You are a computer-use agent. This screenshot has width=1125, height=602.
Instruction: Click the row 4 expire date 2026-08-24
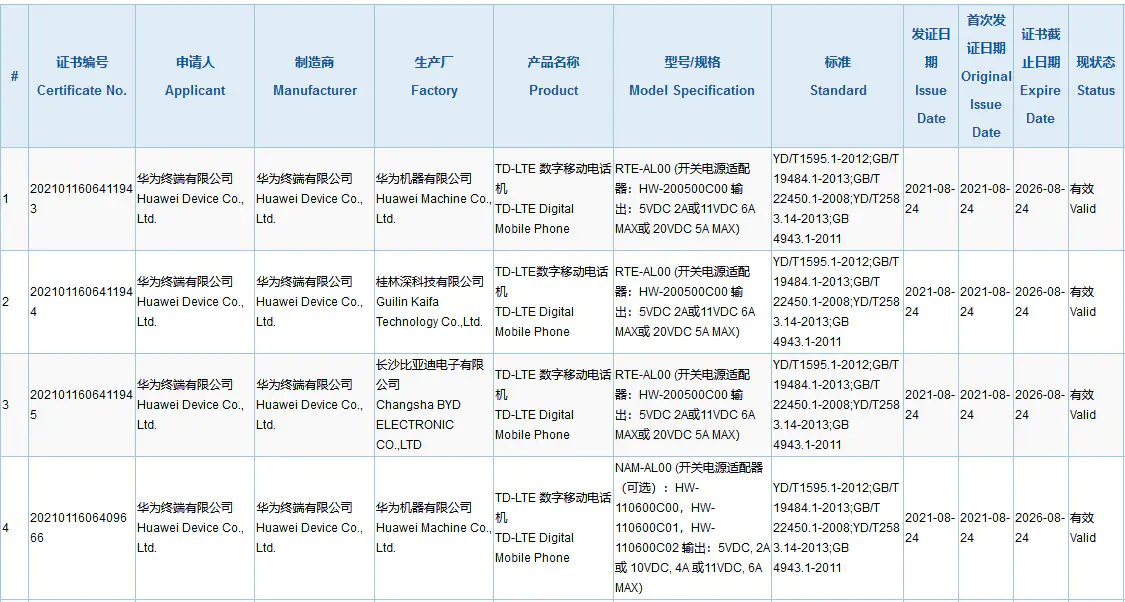click(1040, 527)
